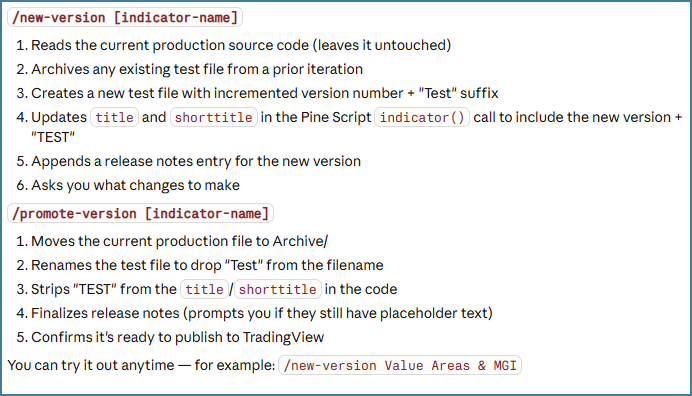Click the line 'Archives any existing test file'

point(197,69)
